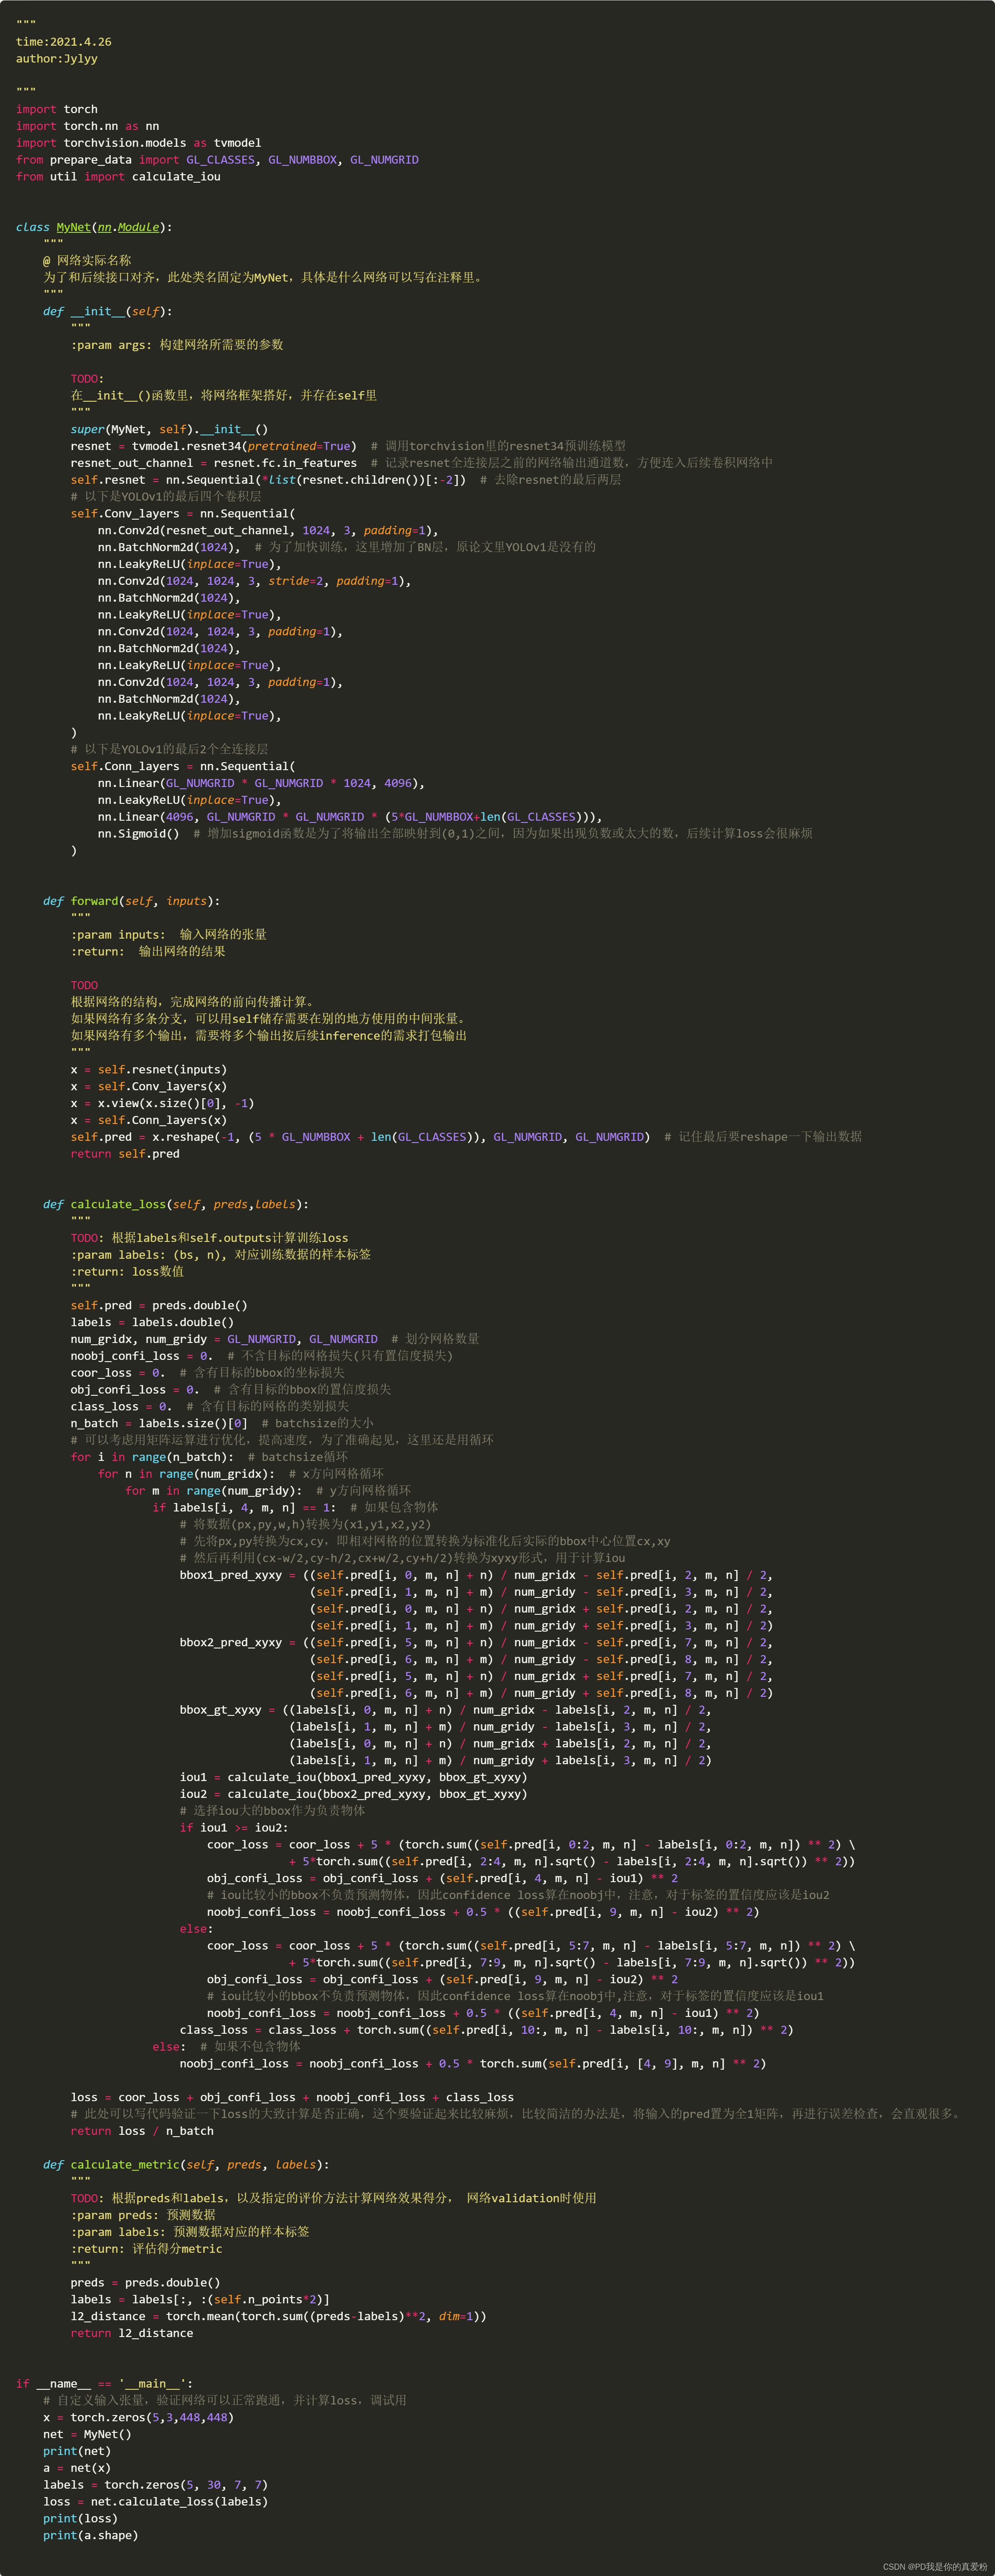The image size is (995, 2576).
Task: Select the 'from prepare_data import' line
Action: pyautogui.click(x=217, y=160)
